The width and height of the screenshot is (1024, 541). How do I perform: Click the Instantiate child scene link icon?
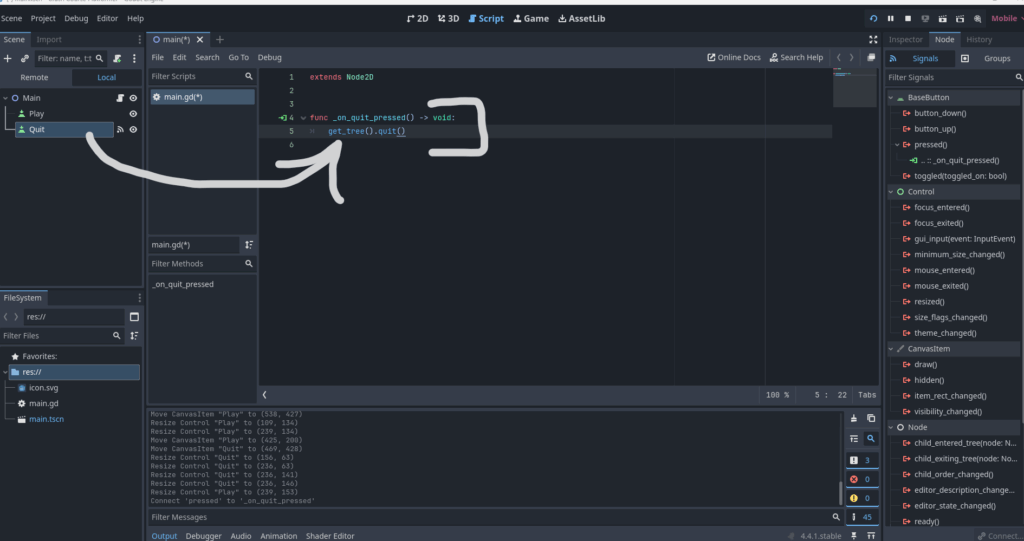click(x=25, y=59)
